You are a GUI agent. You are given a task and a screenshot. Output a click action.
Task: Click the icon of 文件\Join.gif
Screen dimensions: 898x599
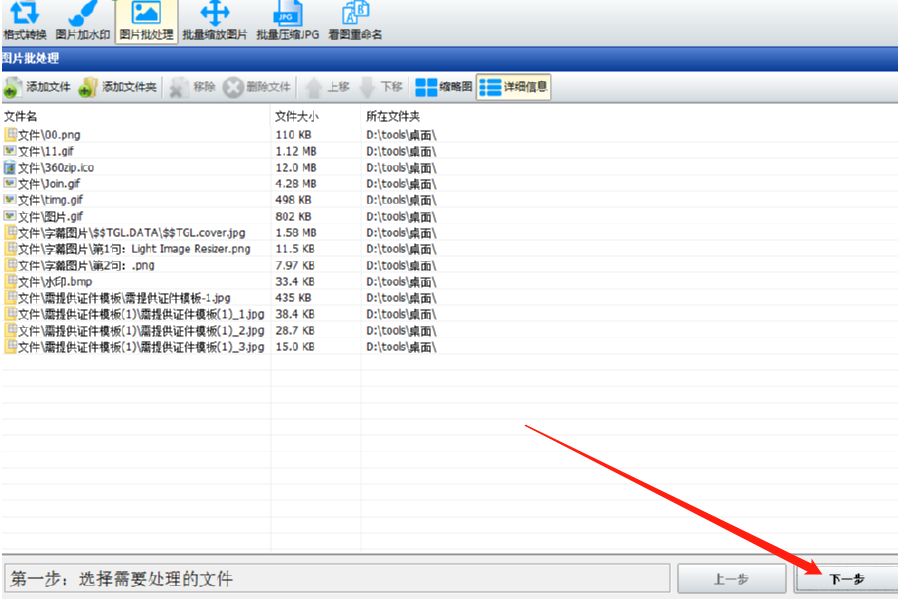[x=10, y=183]
